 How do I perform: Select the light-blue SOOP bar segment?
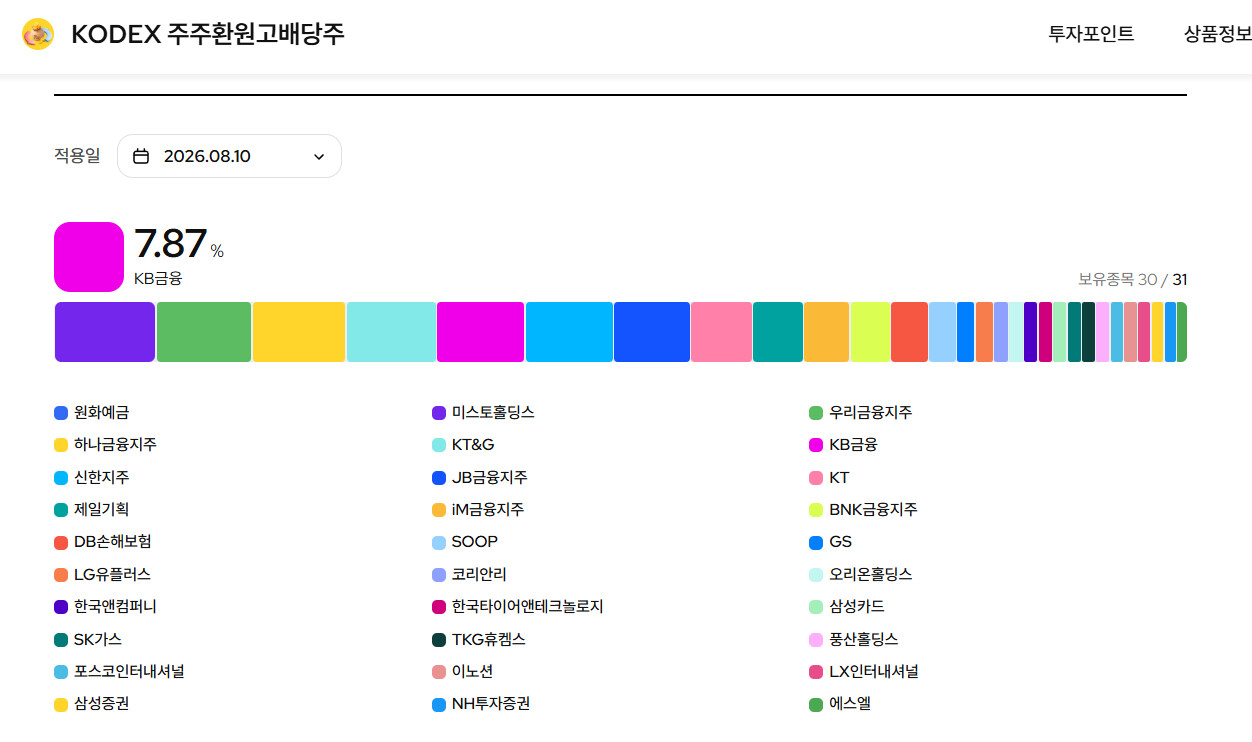point(942,332)
